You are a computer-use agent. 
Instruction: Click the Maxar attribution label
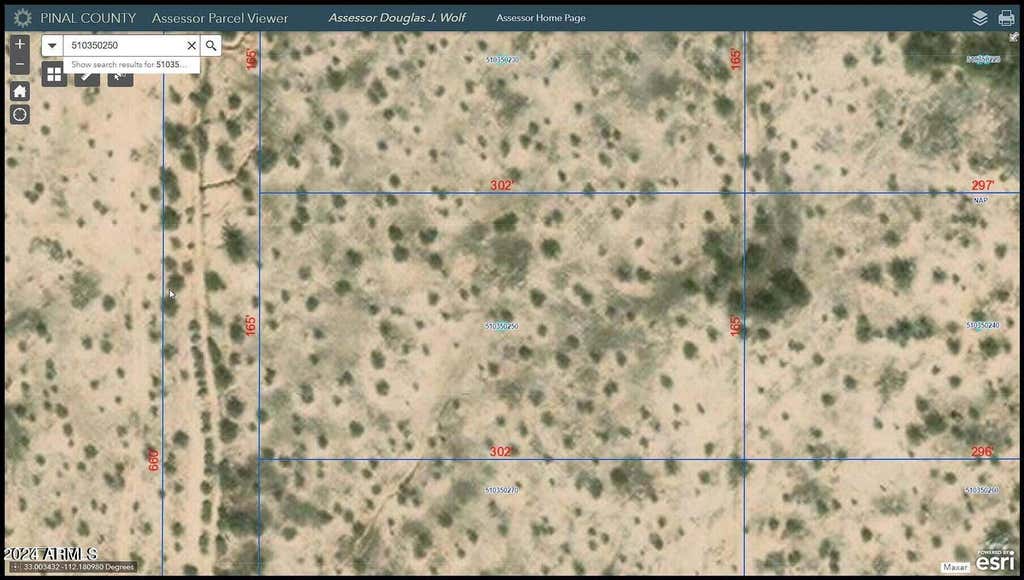click(x=955, y=568)
